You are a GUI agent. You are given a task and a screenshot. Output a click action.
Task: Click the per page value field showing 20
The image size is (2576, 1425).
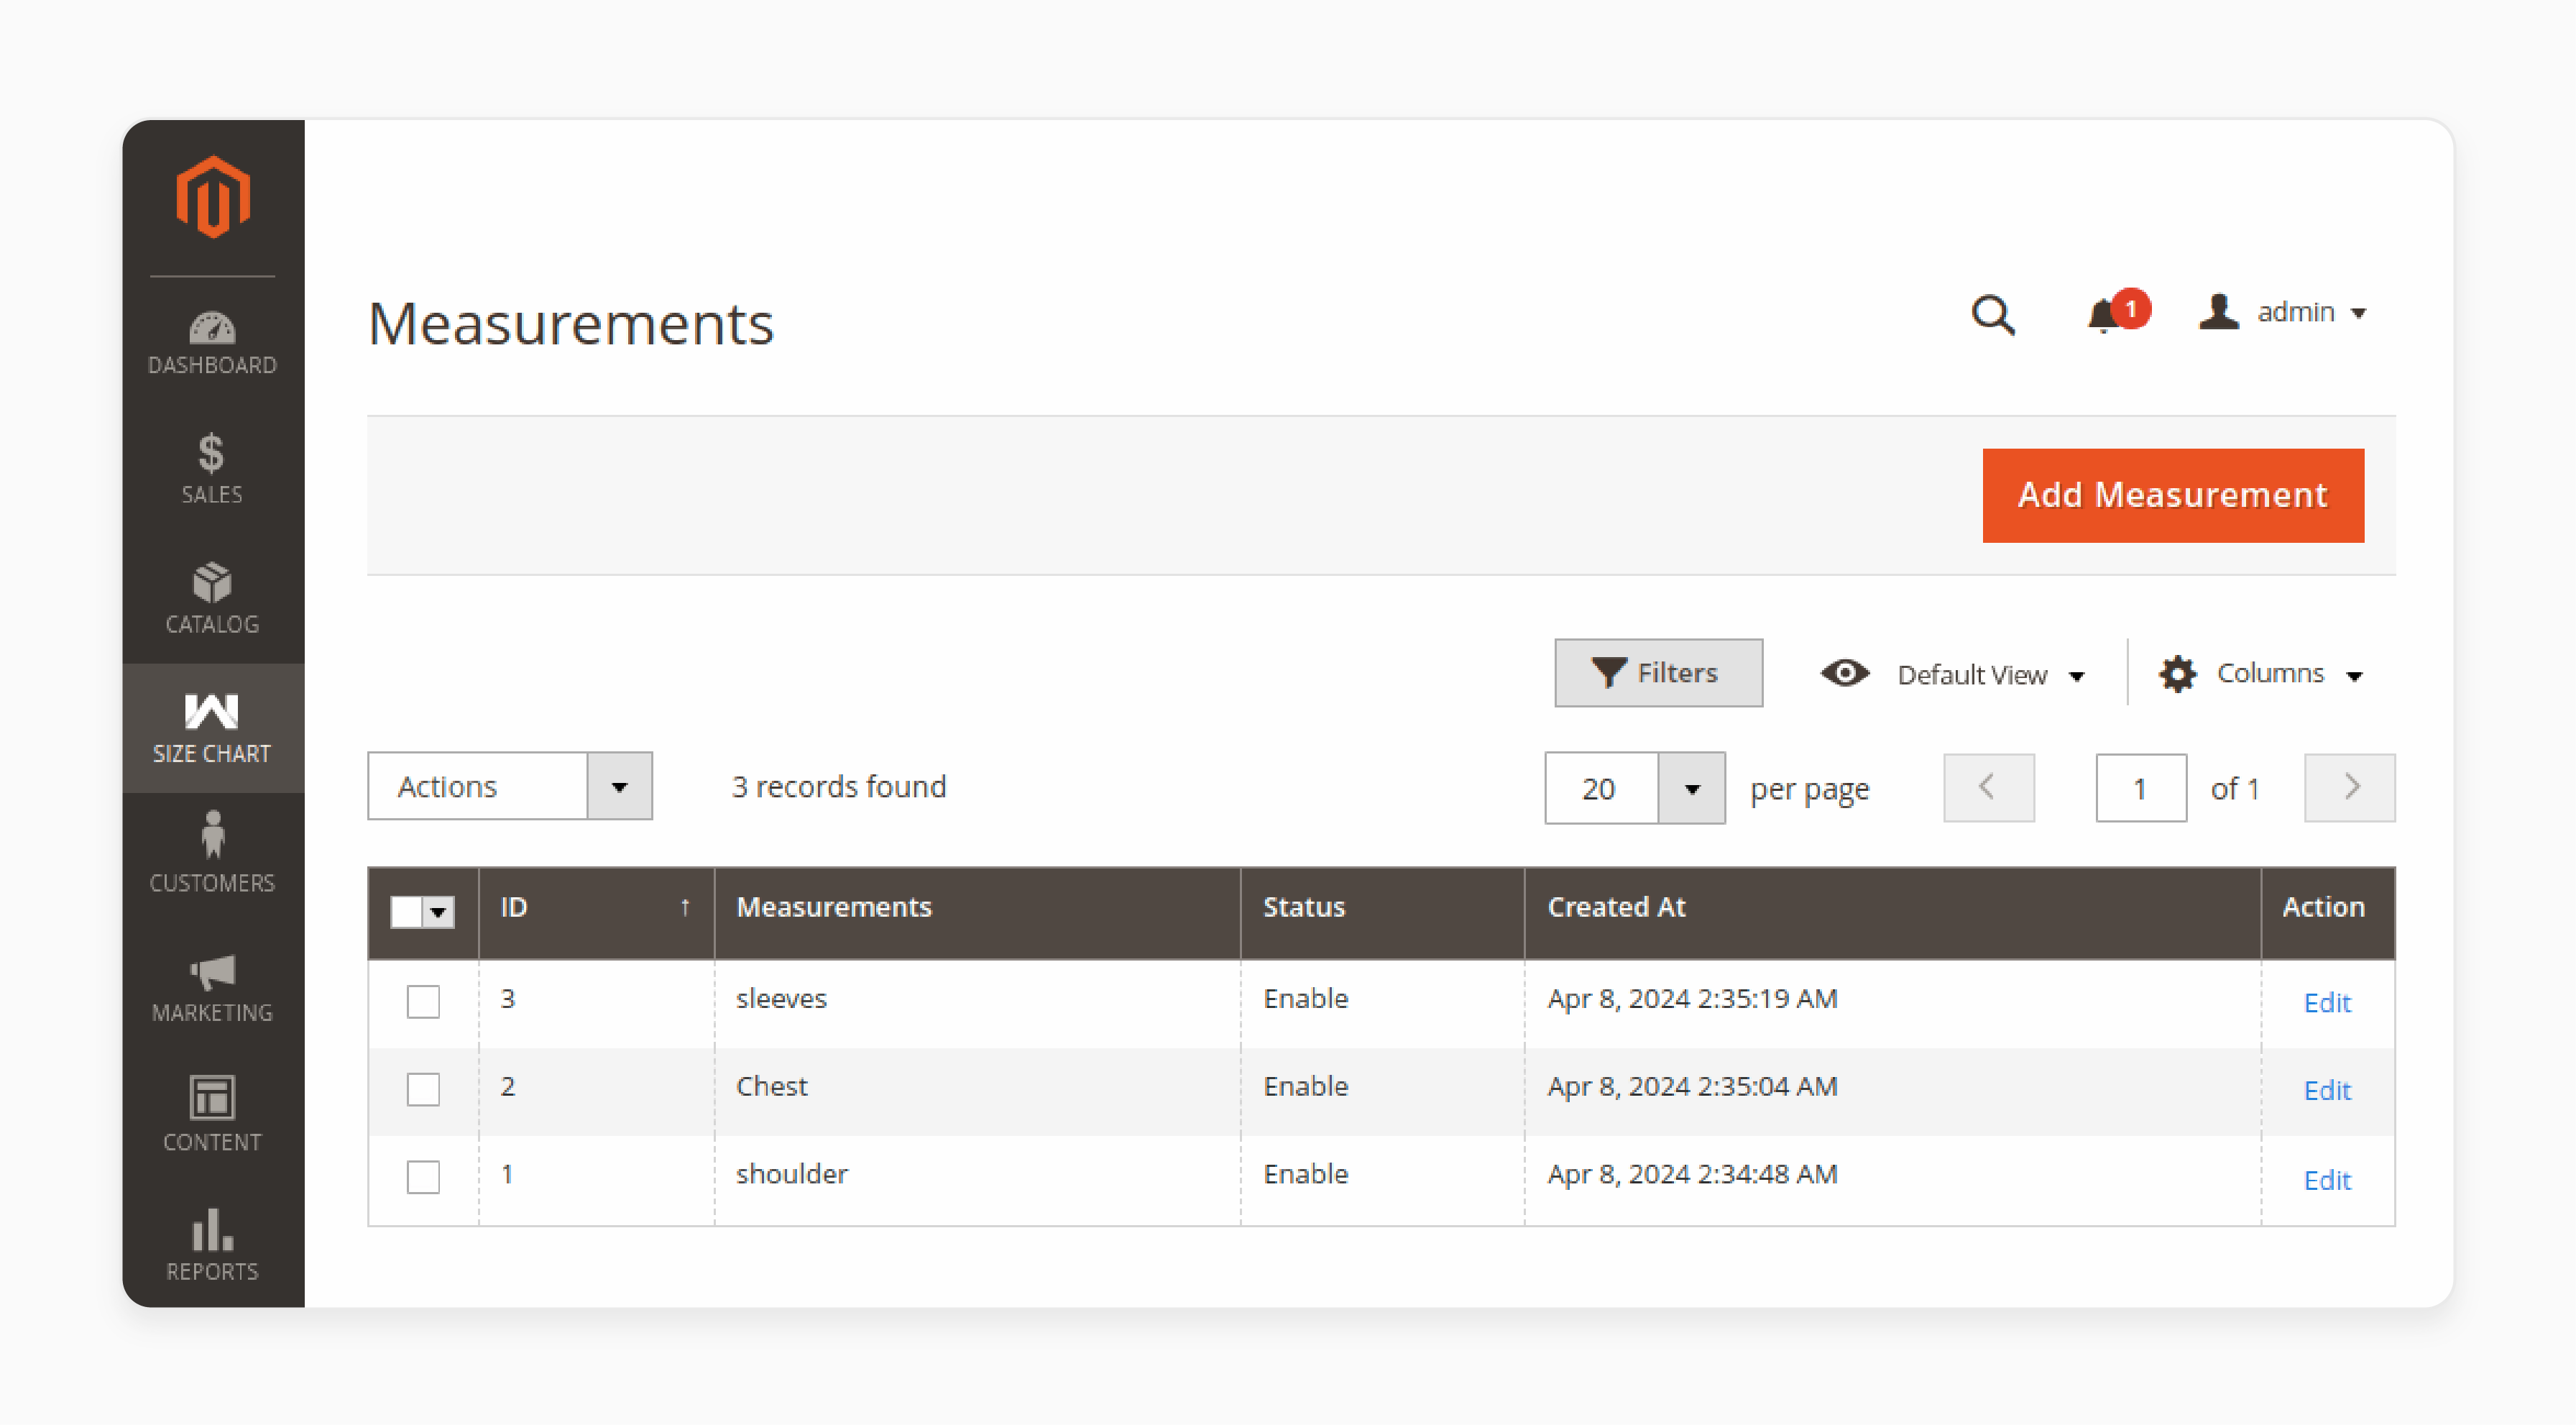coord(1601,789)
